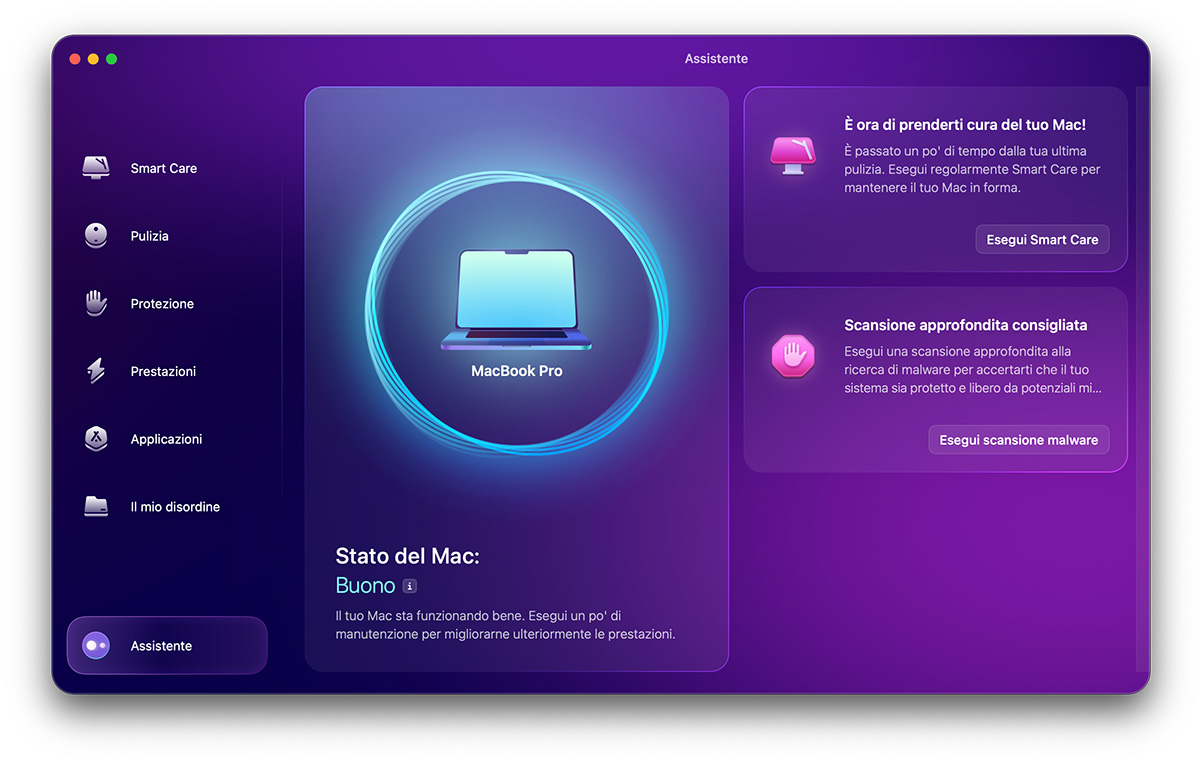The height and width of the screenshot is (761, 1200).
Task: Click the Il mio disordine folder icon
Action: [96, 507]
